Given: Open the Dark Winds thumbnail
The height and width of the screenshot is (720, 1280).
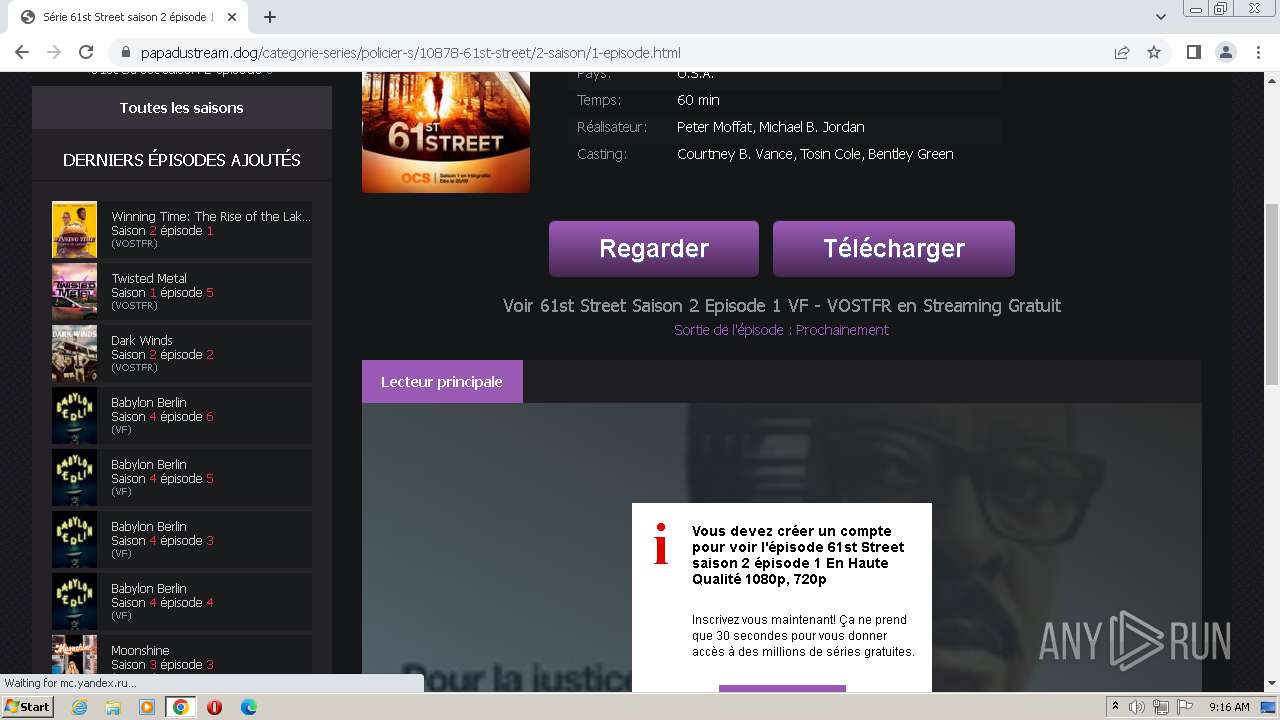Looking at the screenshot, I should 74,354.
